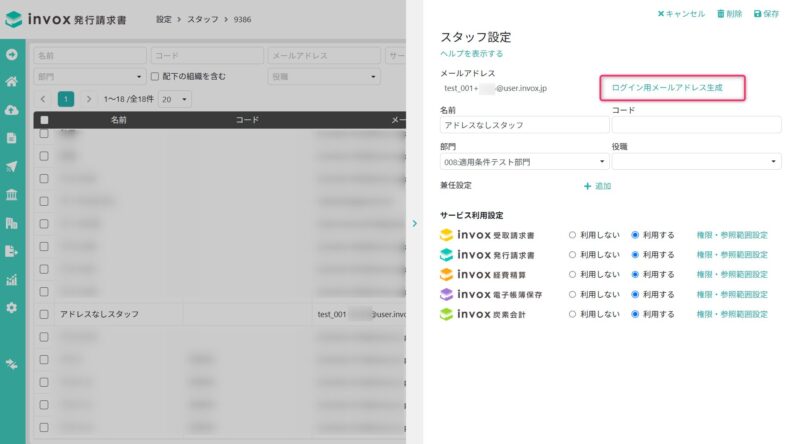Click the invox 経費精算 service icon
Screen dimensions: 800x444
coord(446,275)
